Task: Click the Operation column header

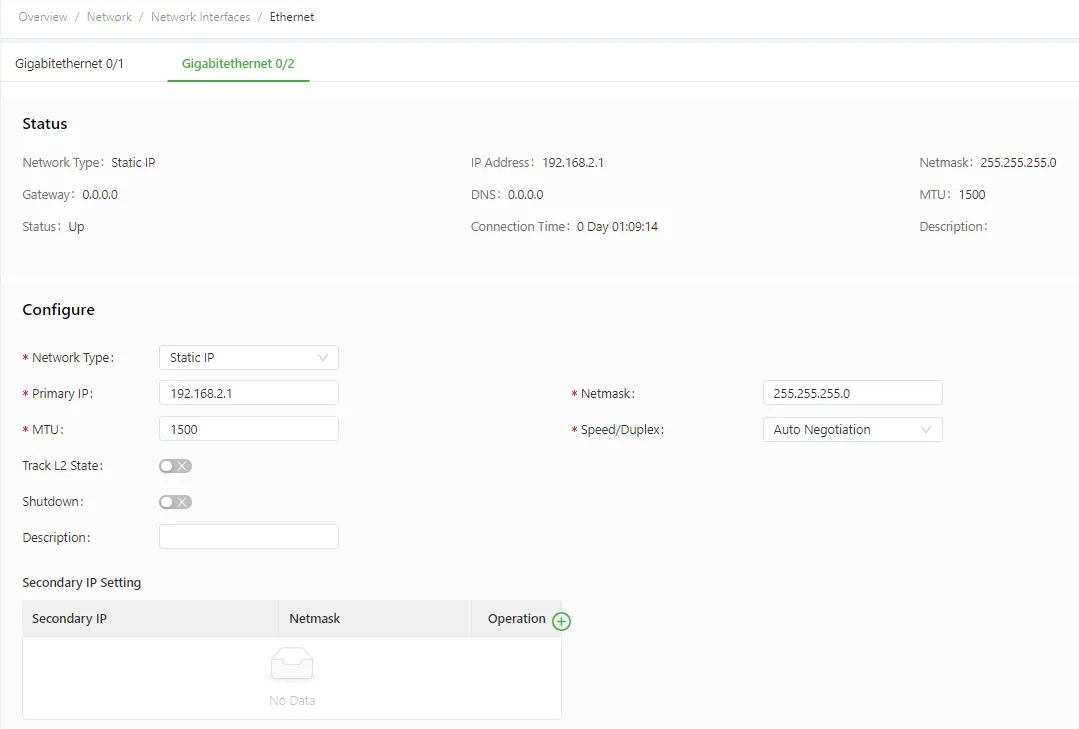Action: [517, 618]
